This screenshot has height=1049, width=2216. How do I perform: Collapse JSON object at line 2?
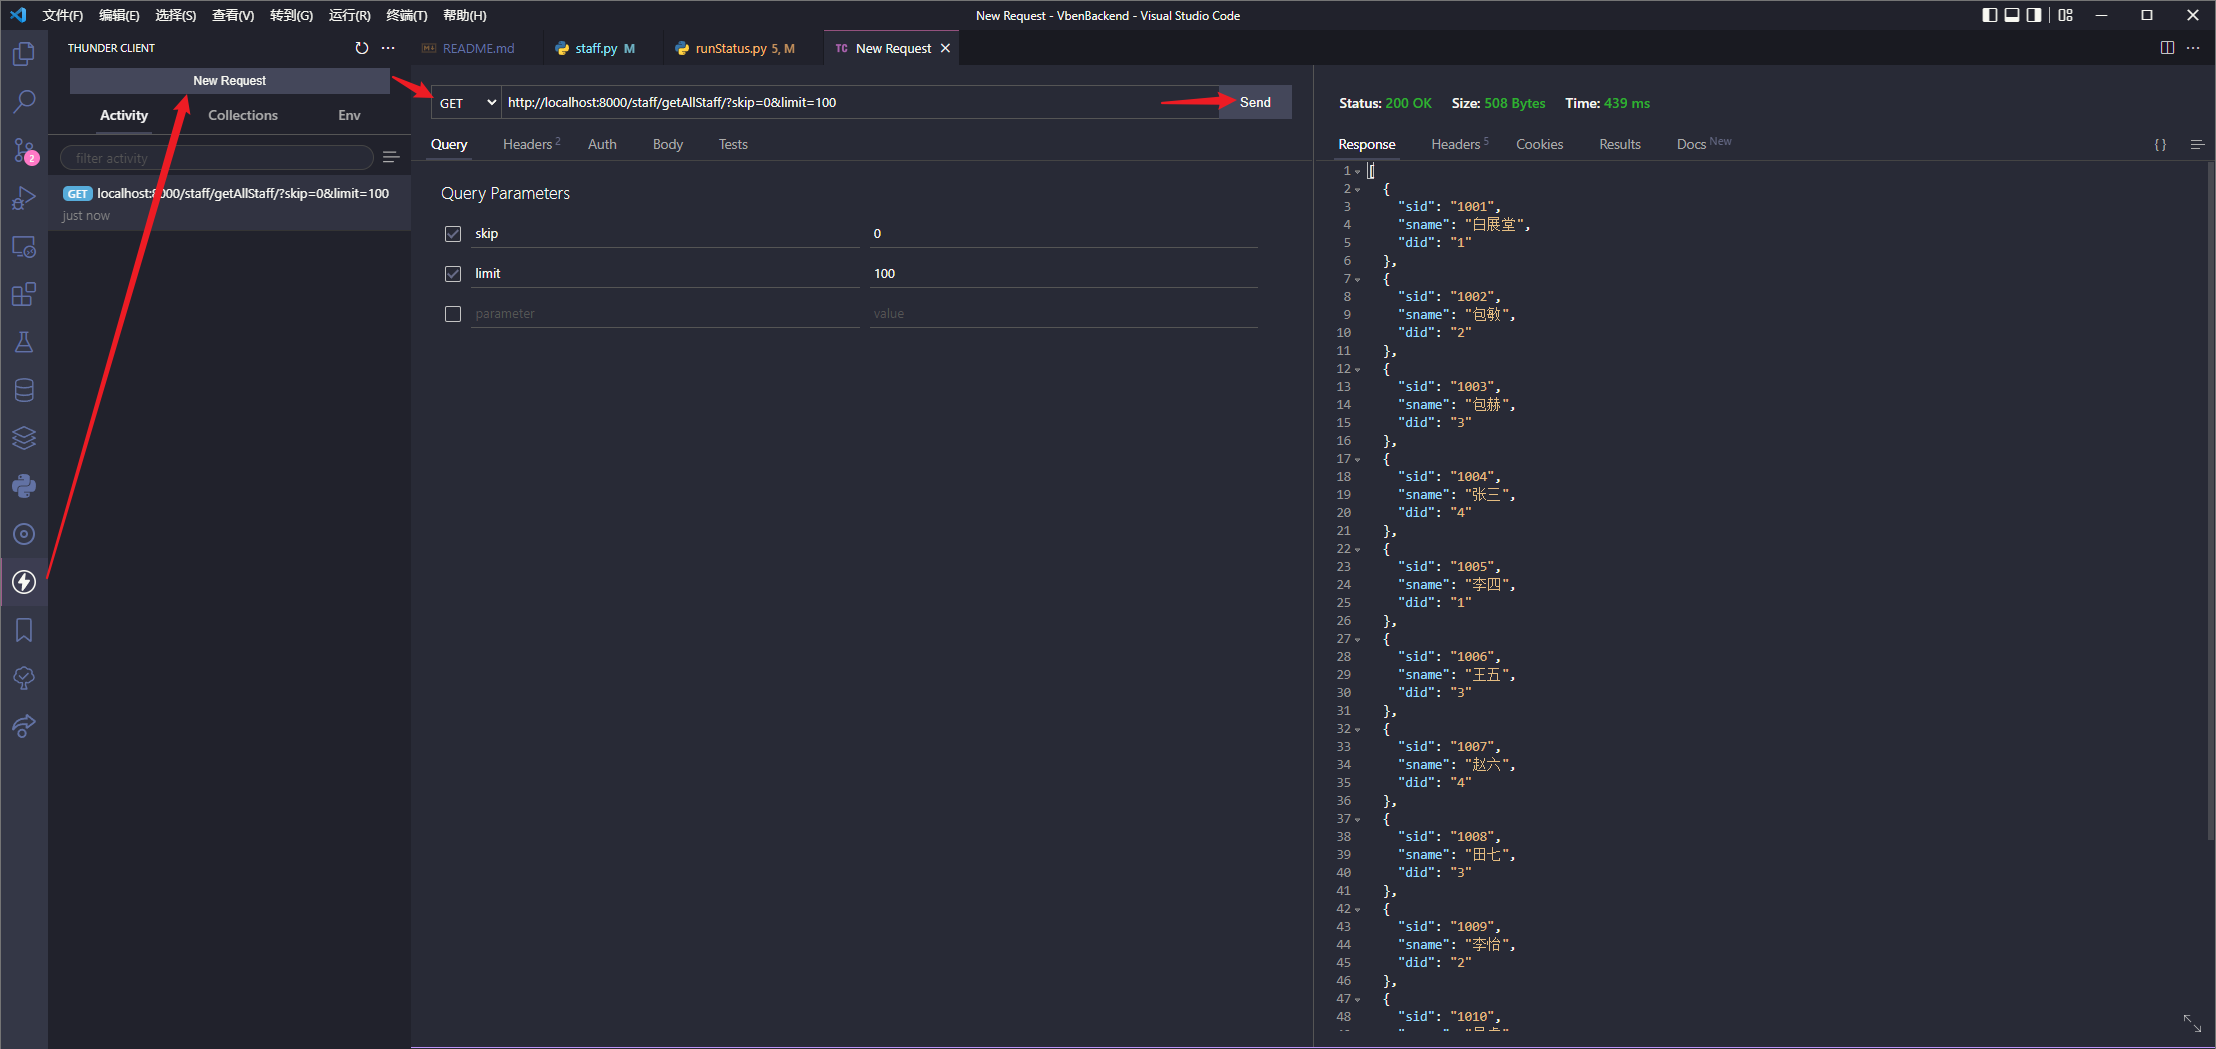(x=1358, y=189)
